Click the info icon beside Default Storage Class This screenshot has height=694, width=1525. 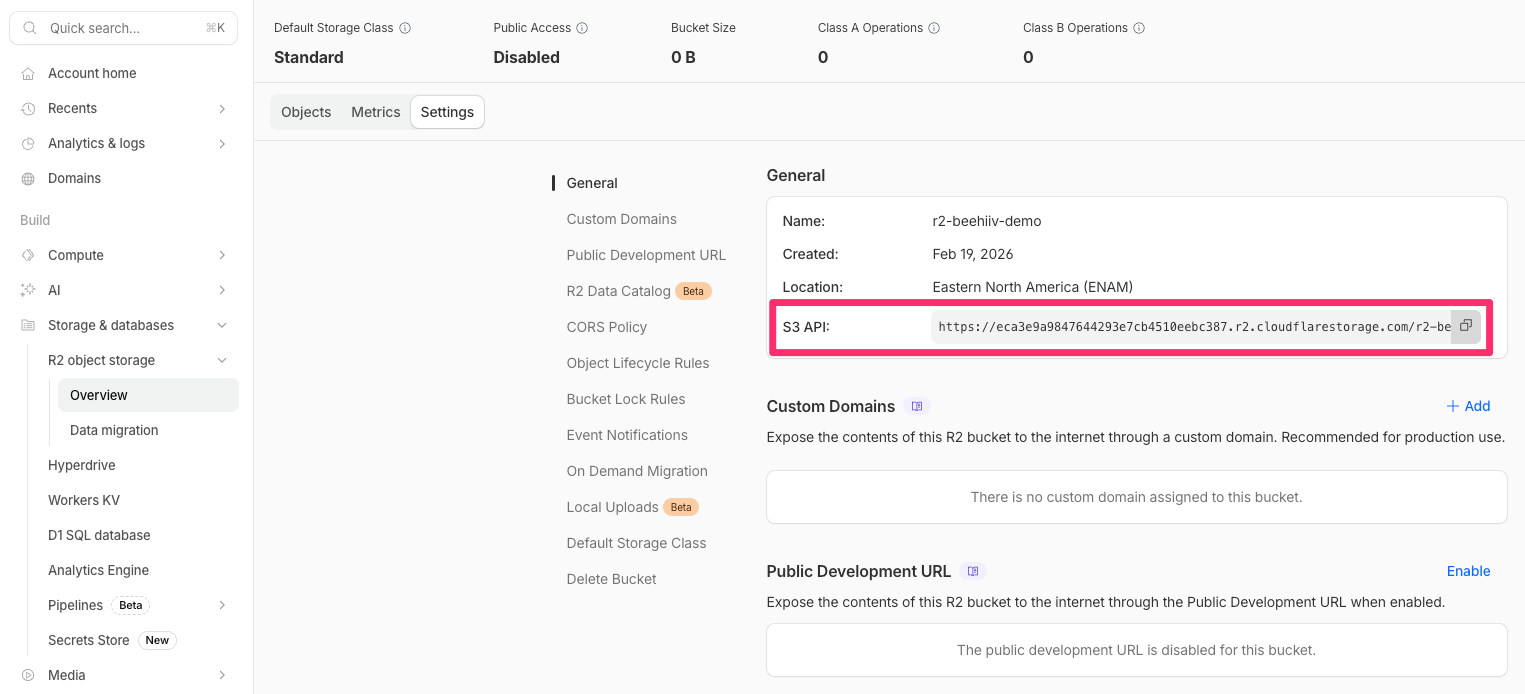(405, 28)
